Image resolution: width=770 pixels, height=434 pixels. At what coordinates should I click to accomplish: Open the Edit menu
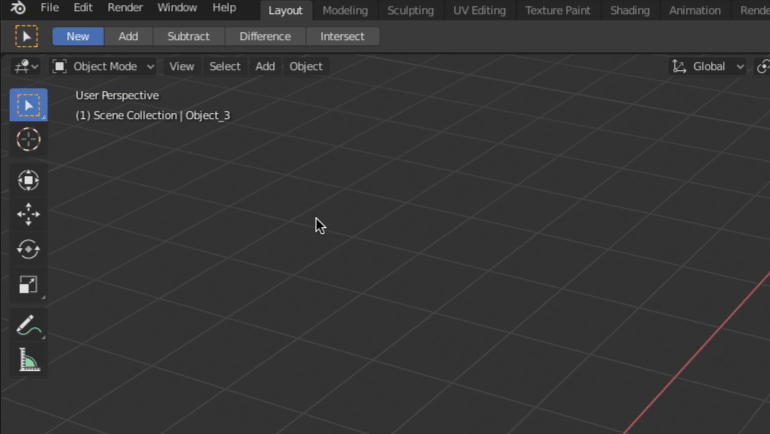82,8
